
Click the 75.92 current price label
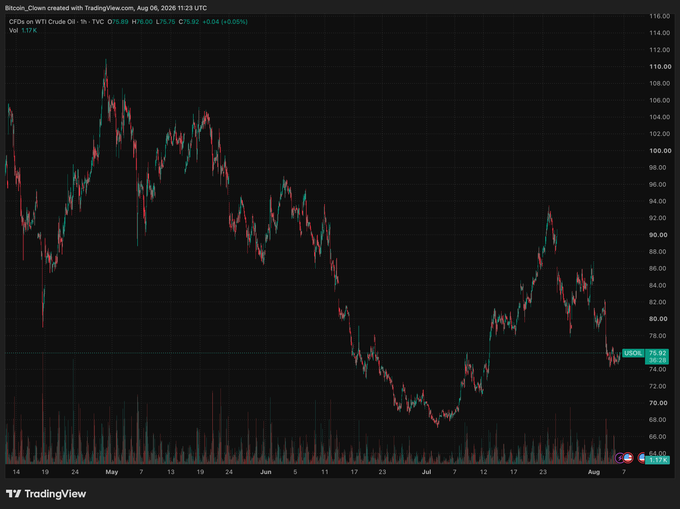coord(657,353)
